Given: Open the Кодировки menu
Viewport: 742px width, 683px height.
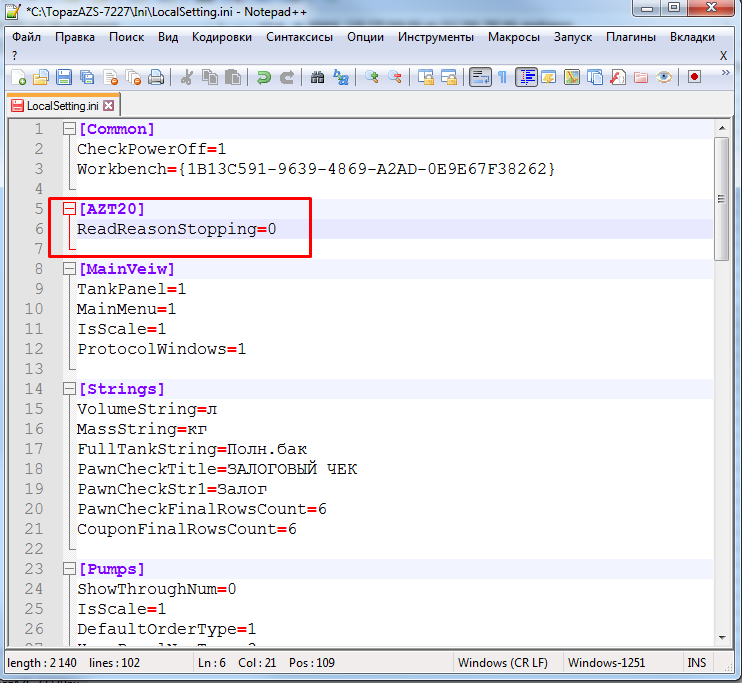Looking at the screenshot, I should click(x=222, y=37).
